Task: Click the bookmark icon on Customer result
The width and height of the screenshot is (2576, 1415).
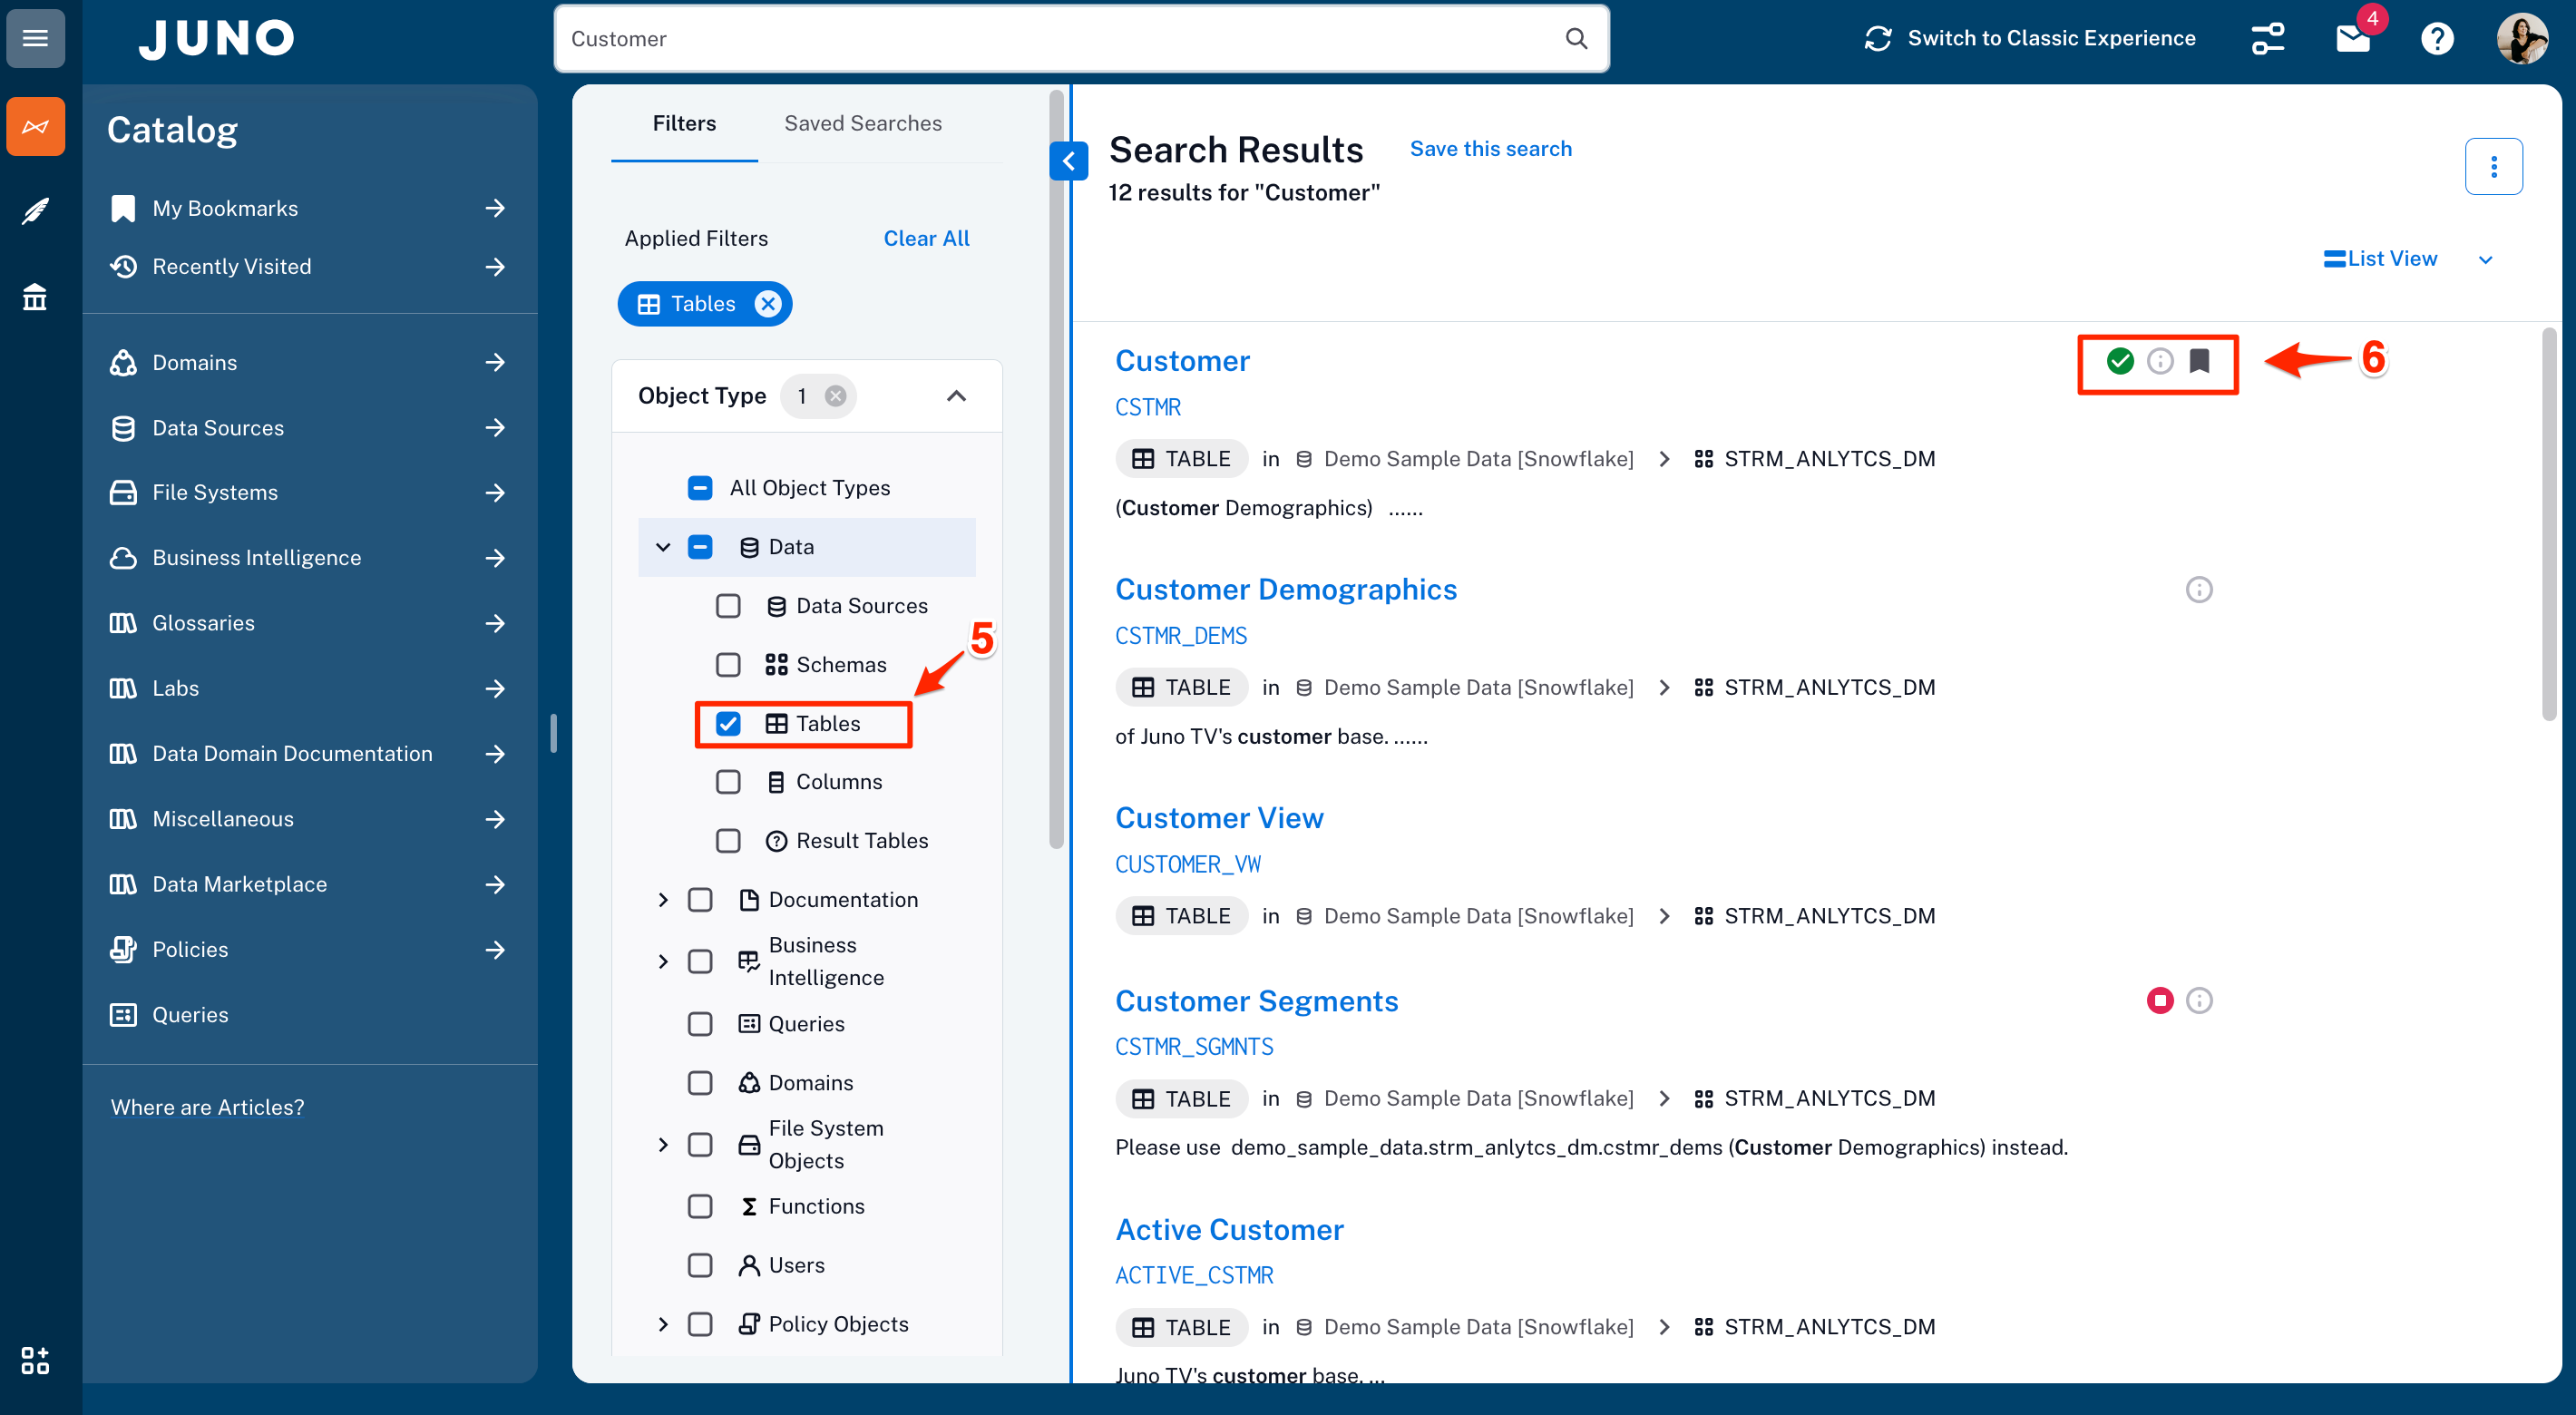Action: click(x=2199, y=361)
